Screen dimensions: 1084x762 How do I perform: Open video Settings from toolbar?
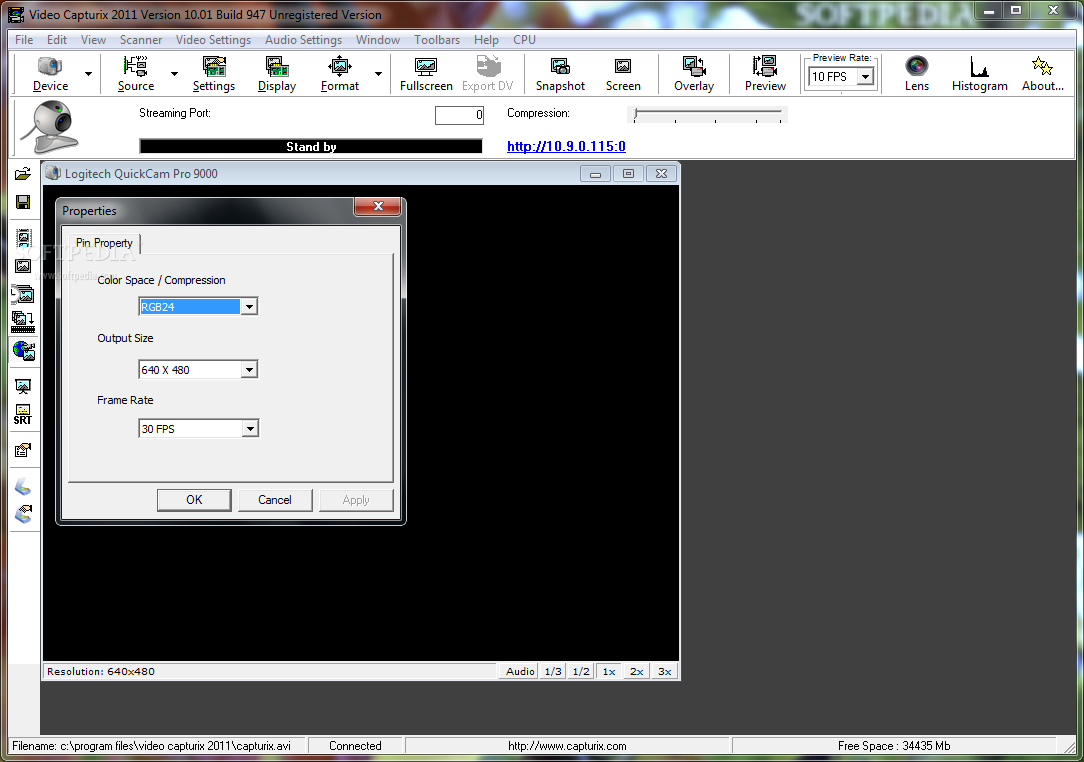coord(214,74)
